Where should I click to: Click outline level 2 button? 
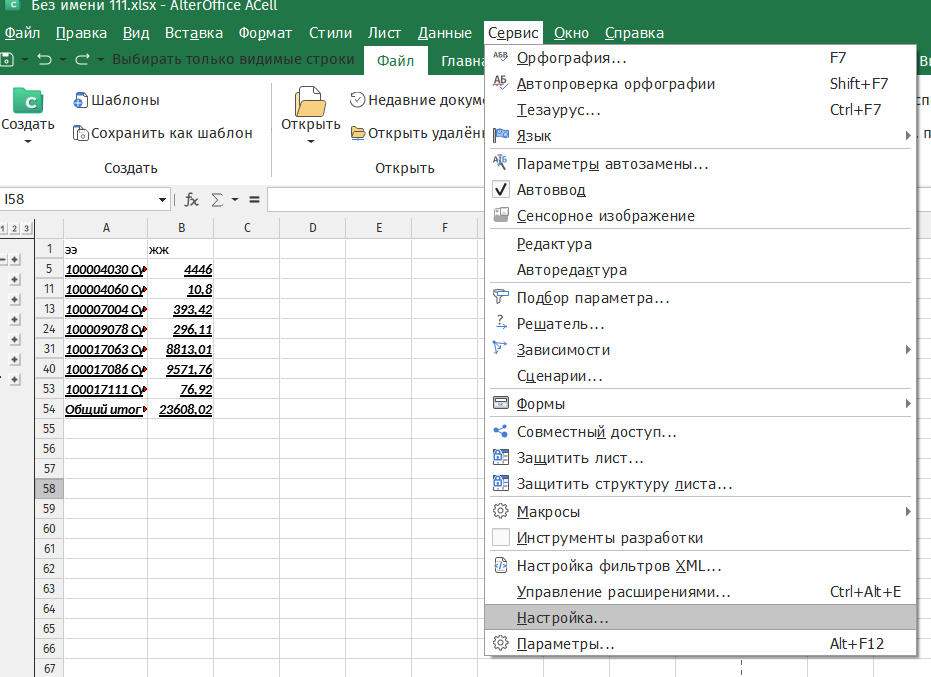coord(14,229)
